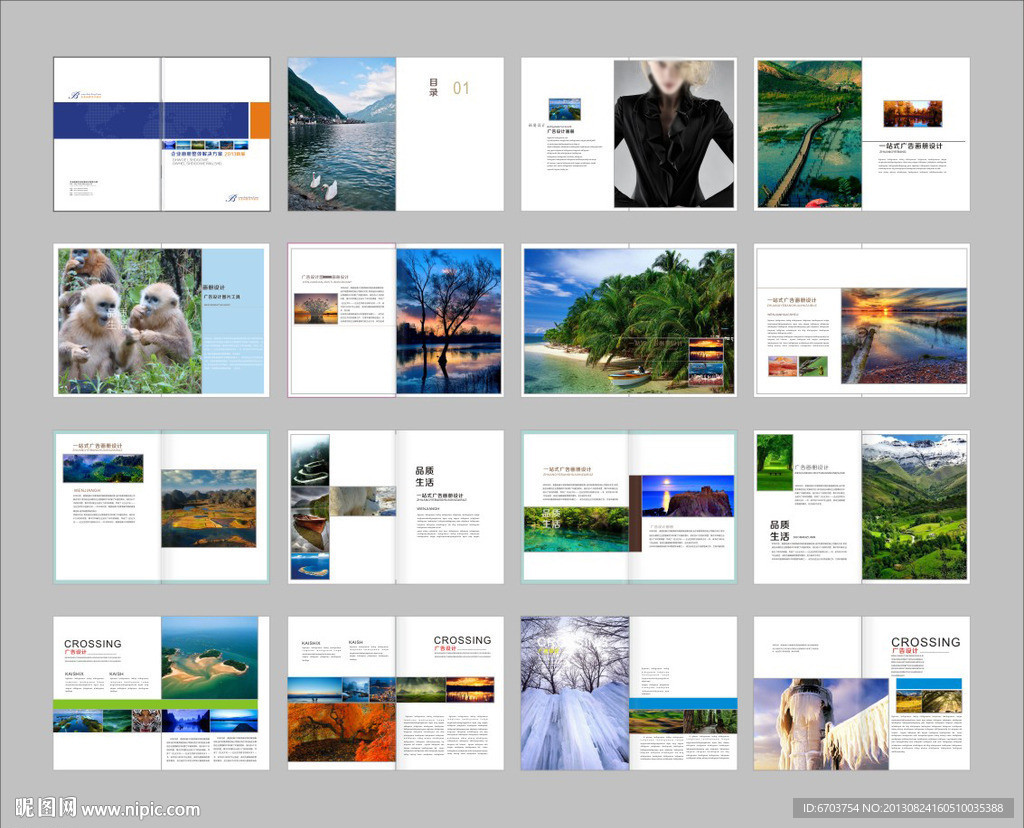Select the forest path thumbnail under the blue band

tap(711, 722)
